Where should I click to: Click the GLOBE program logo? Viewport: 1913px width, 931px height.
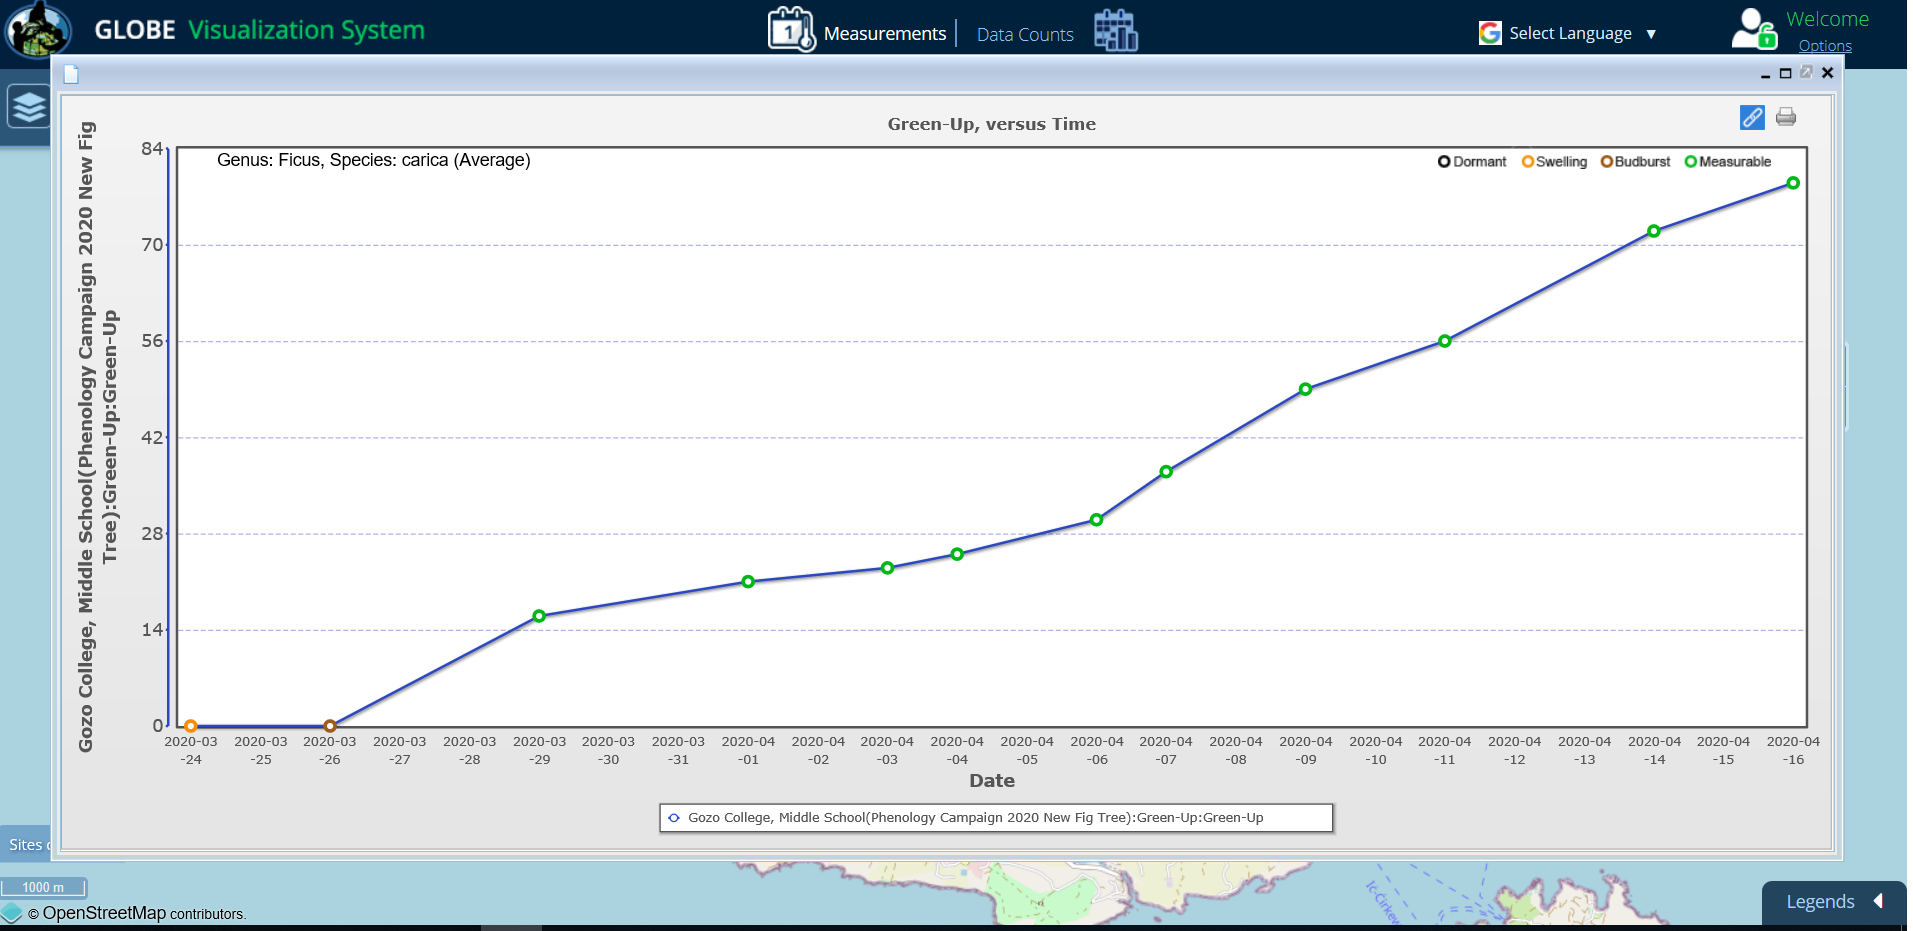click(38, 29)
